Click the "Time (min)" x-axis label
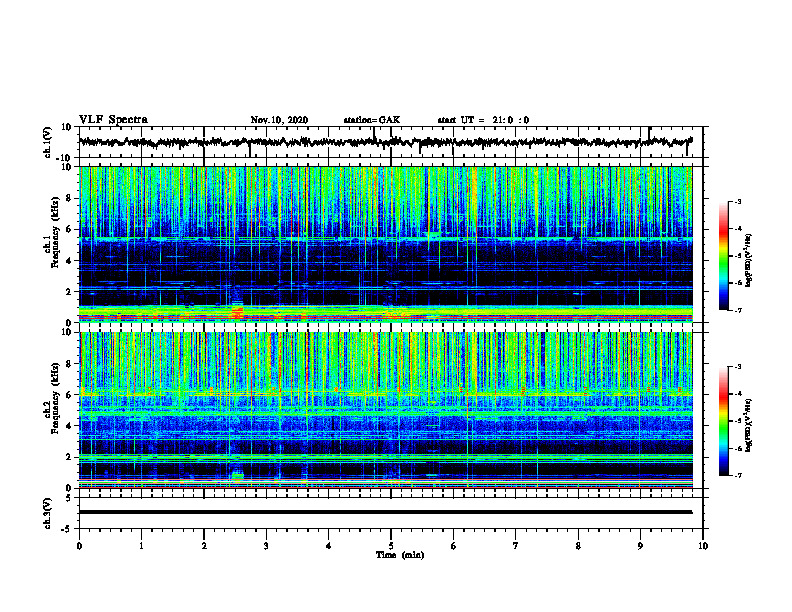The width and height of the screenshot is (792, 612). click(400, 555)
